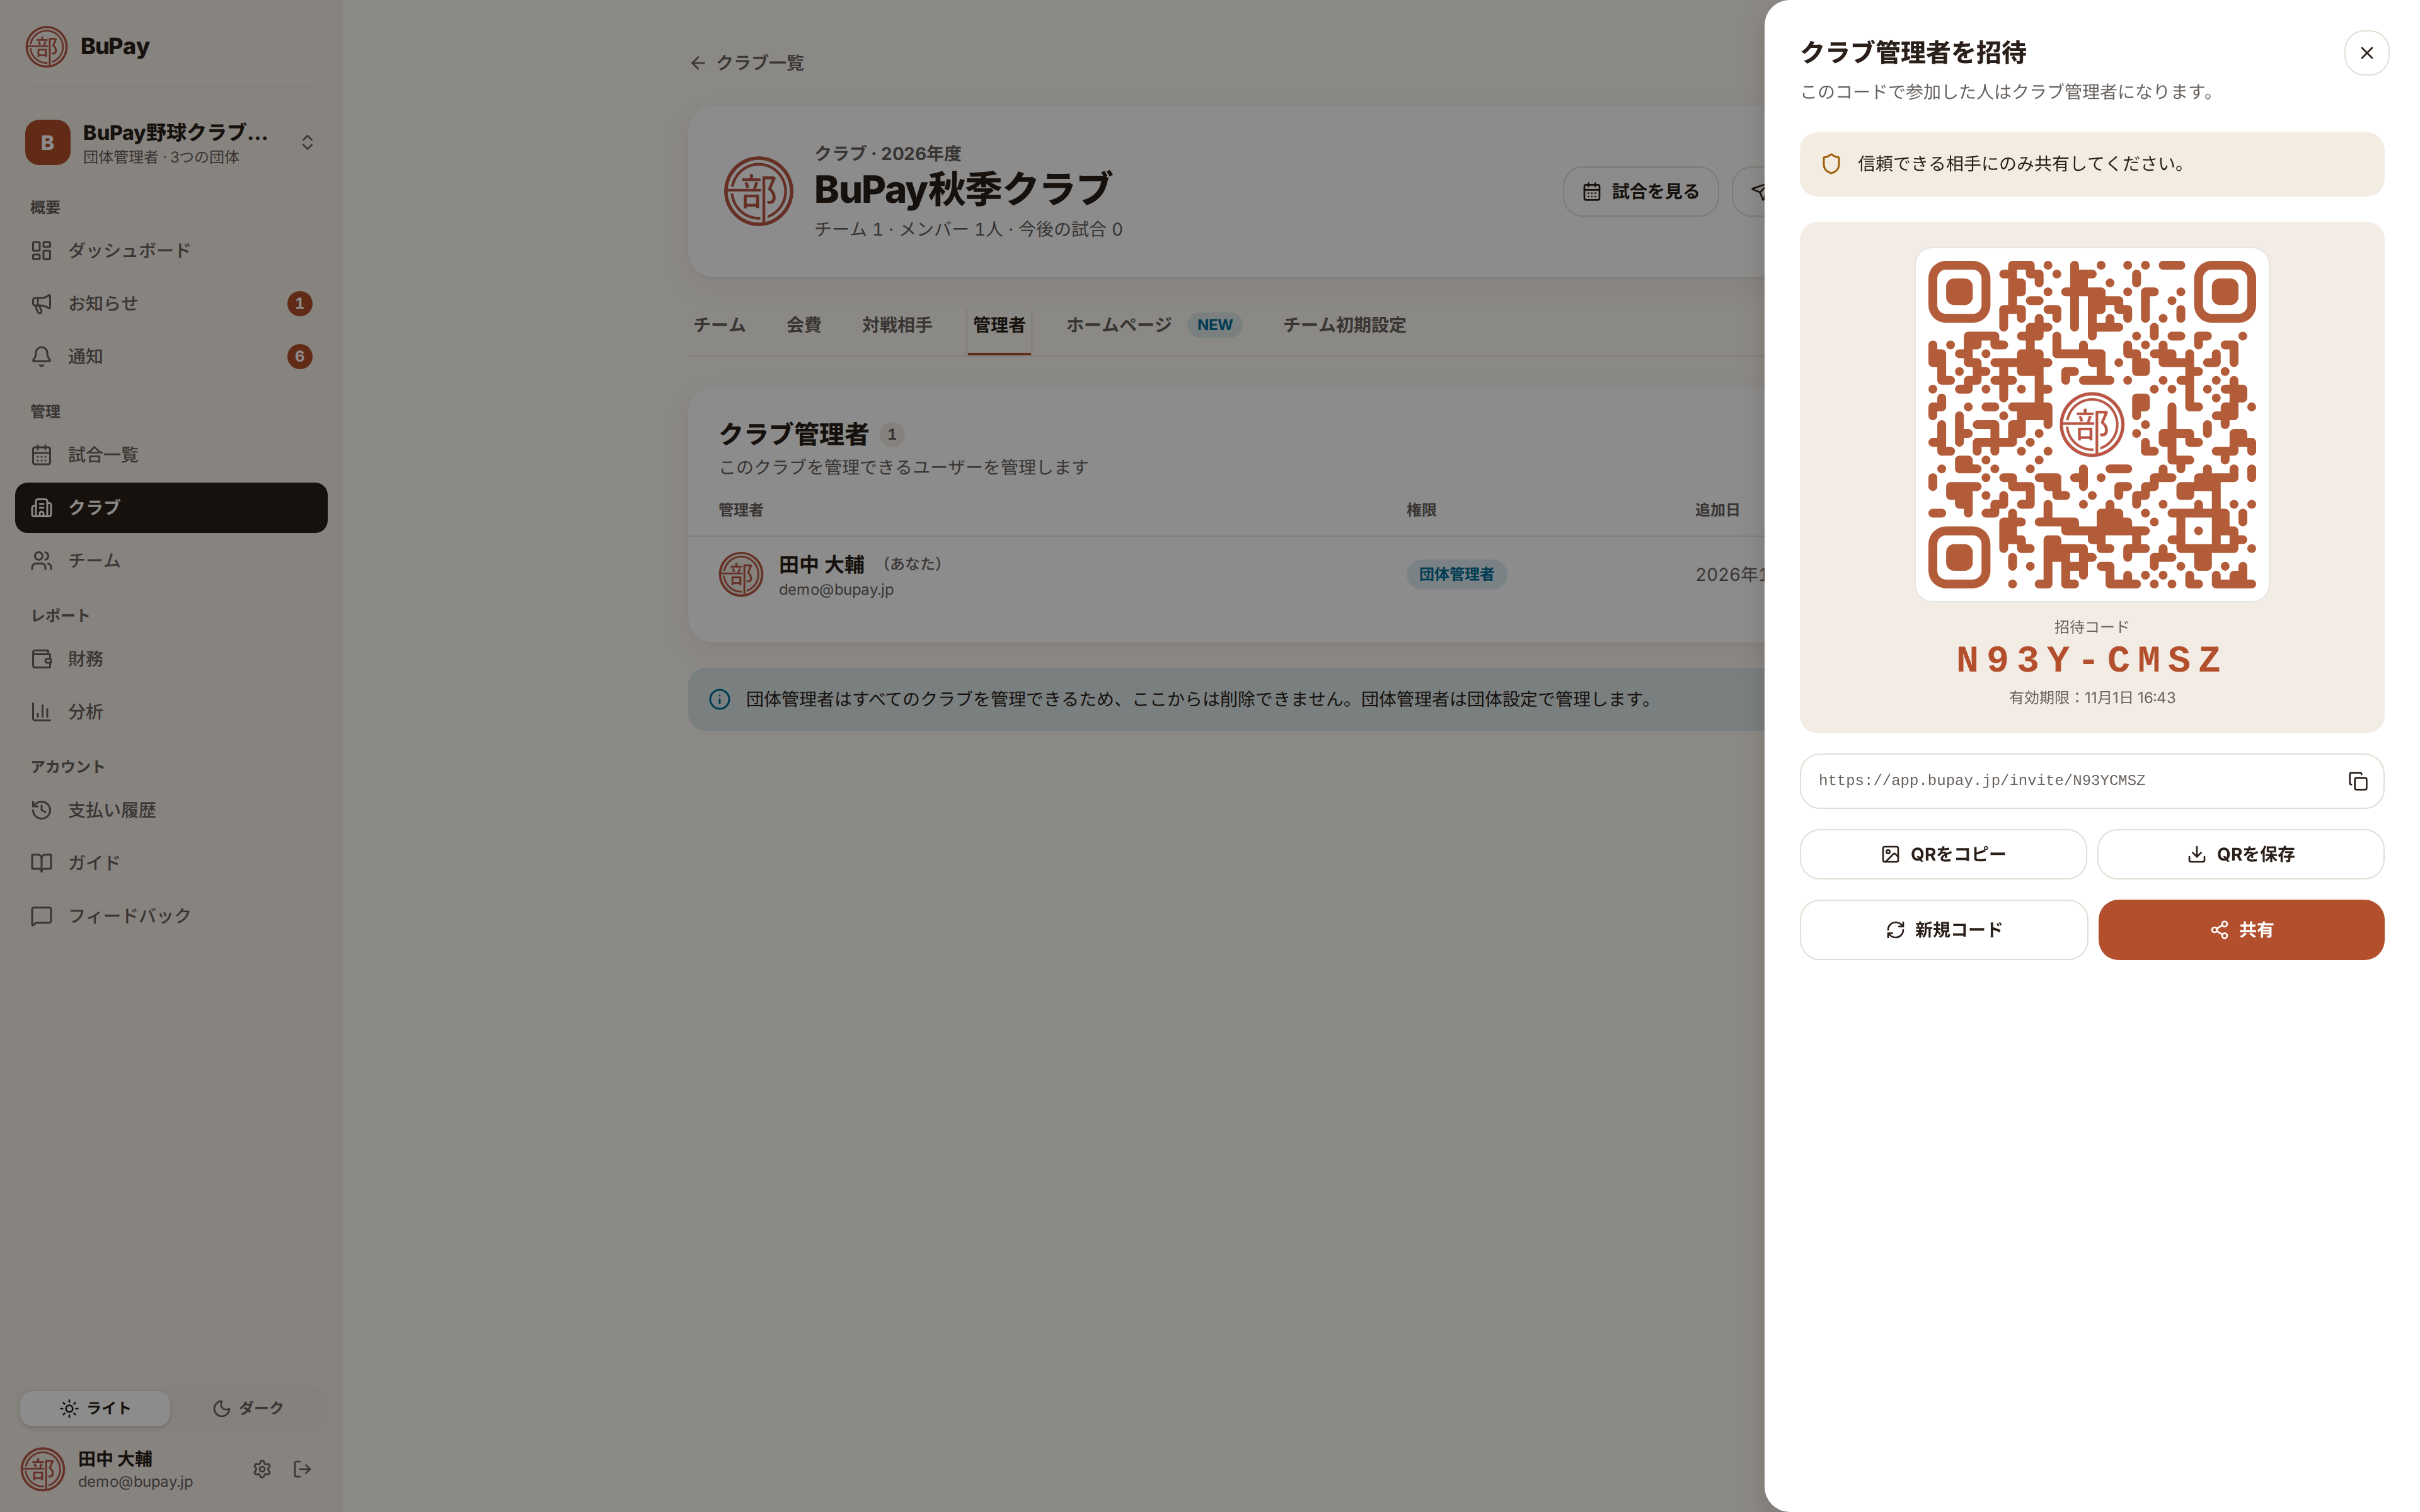Image resolution: width=2420 pixels, height=1512 pixels.
Task: Open ガイド in the sidebar
Action: tap(171, 863)
